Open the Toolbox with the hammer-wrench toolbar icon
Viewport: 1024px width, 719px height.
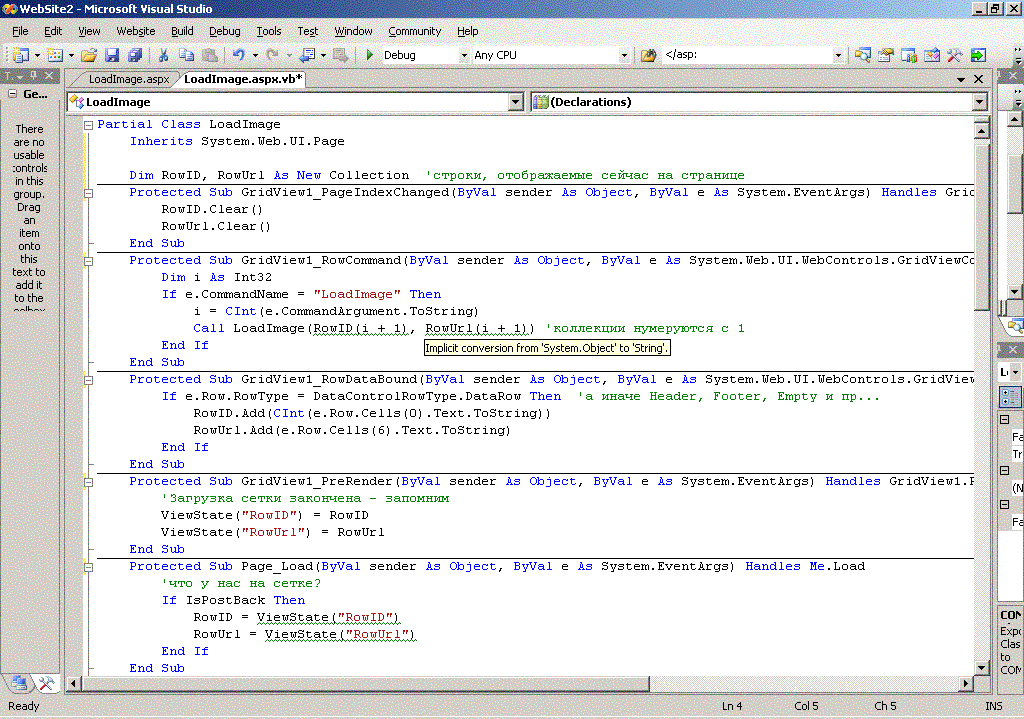pos(954,56)
